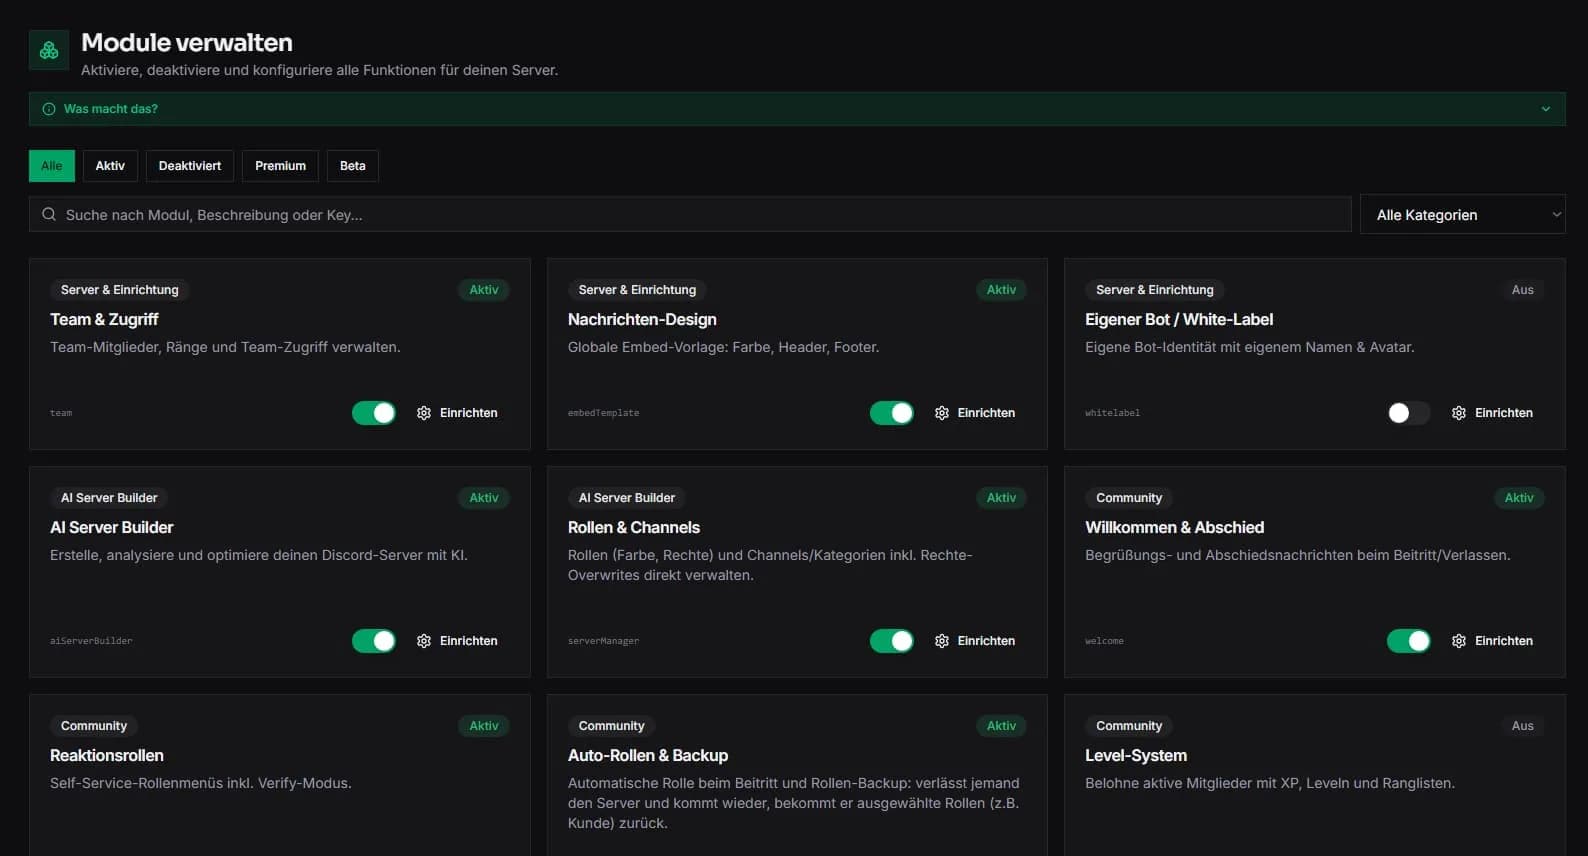Click the 'Level-System' module title

pyautogui.click(x=1136, y=756)
